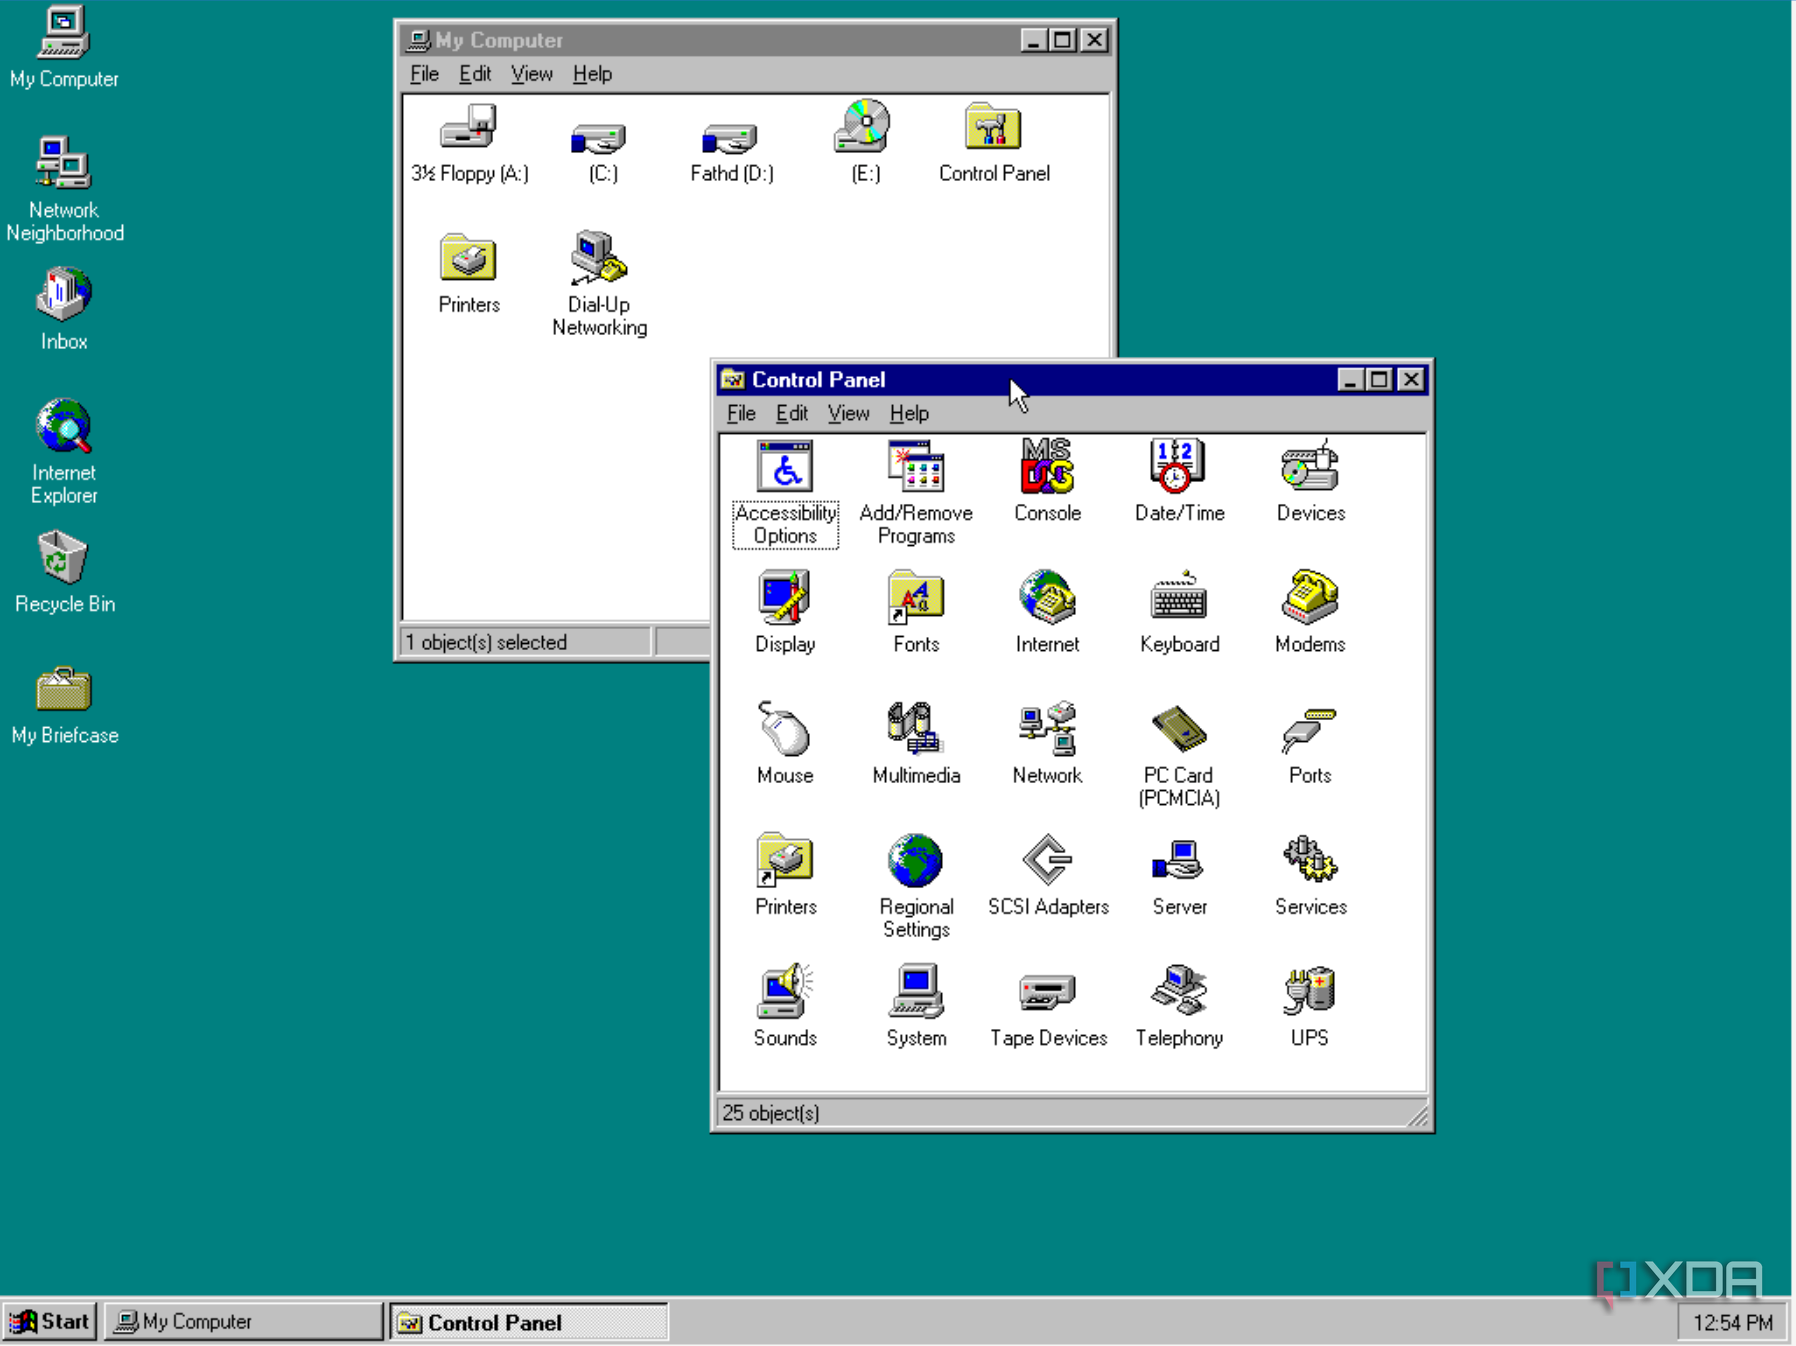Switch to My Computer taskbar button
The image size is (1796, 1346).
pyautogui.click(x=243, y=1321)
